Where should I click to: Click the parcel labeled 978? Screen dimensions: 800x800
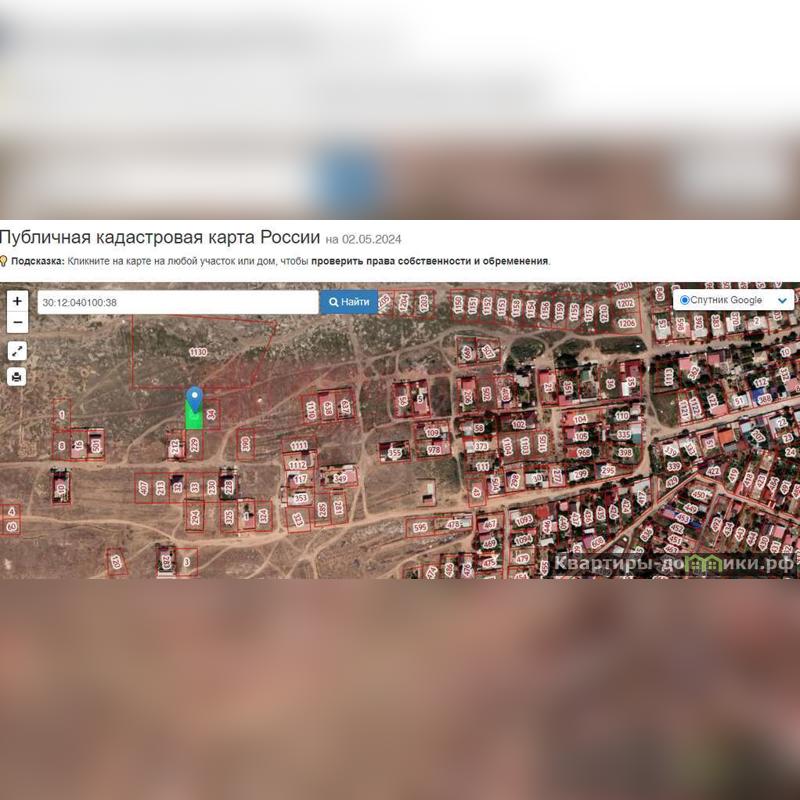point(433,450)
